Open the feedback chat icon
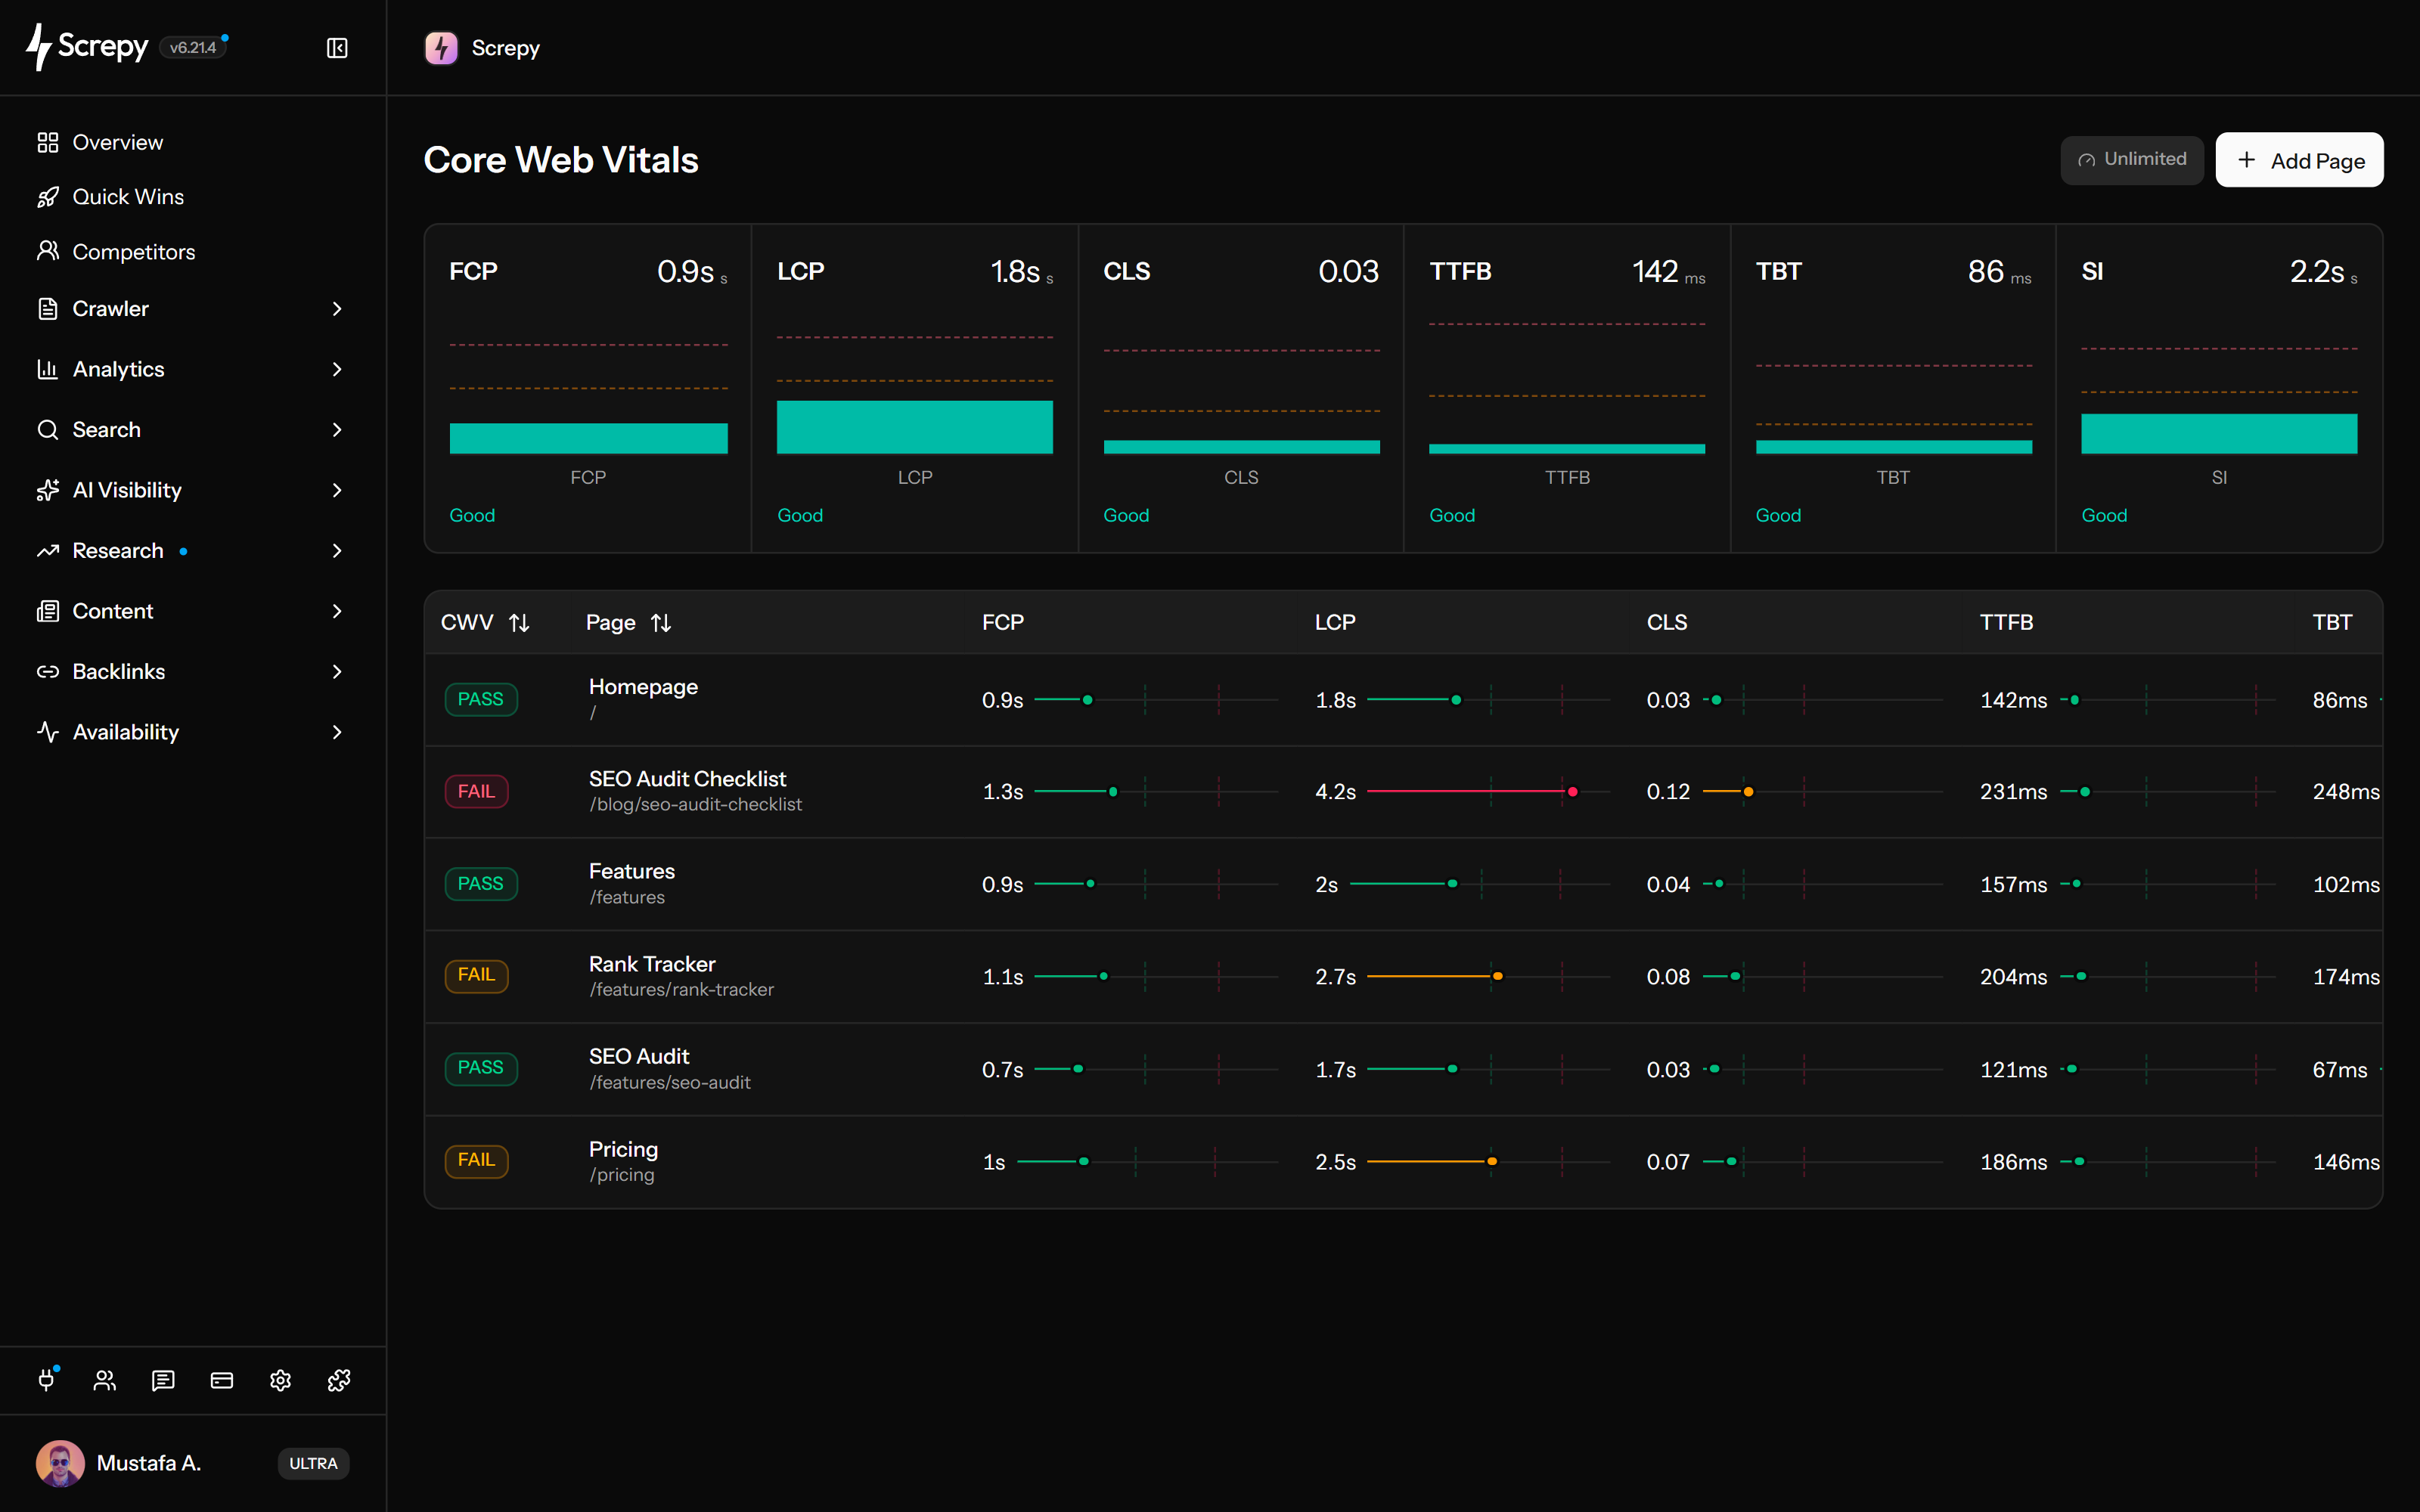This screenshot has height=1512, width=2420. [x=163, y=1380]
